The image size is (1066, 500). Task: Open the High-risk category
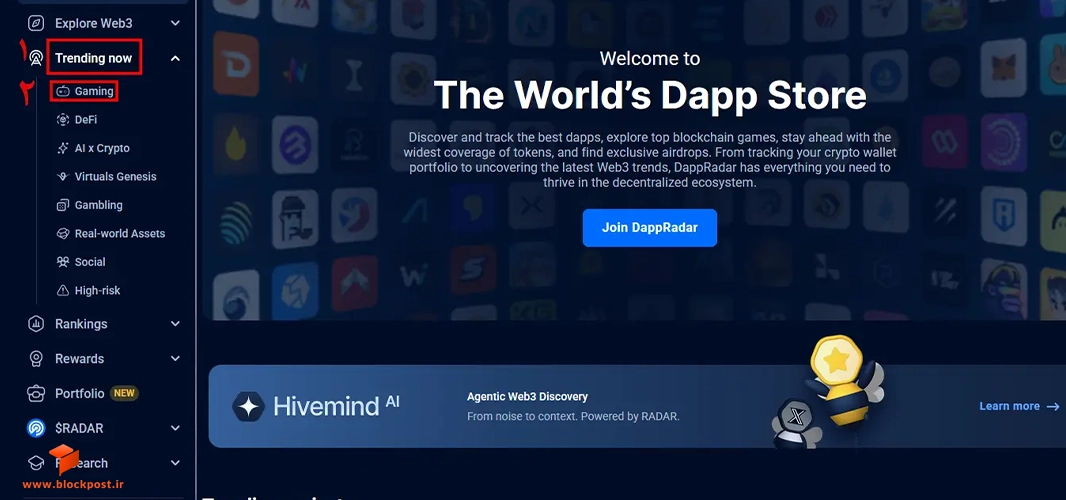97,290
